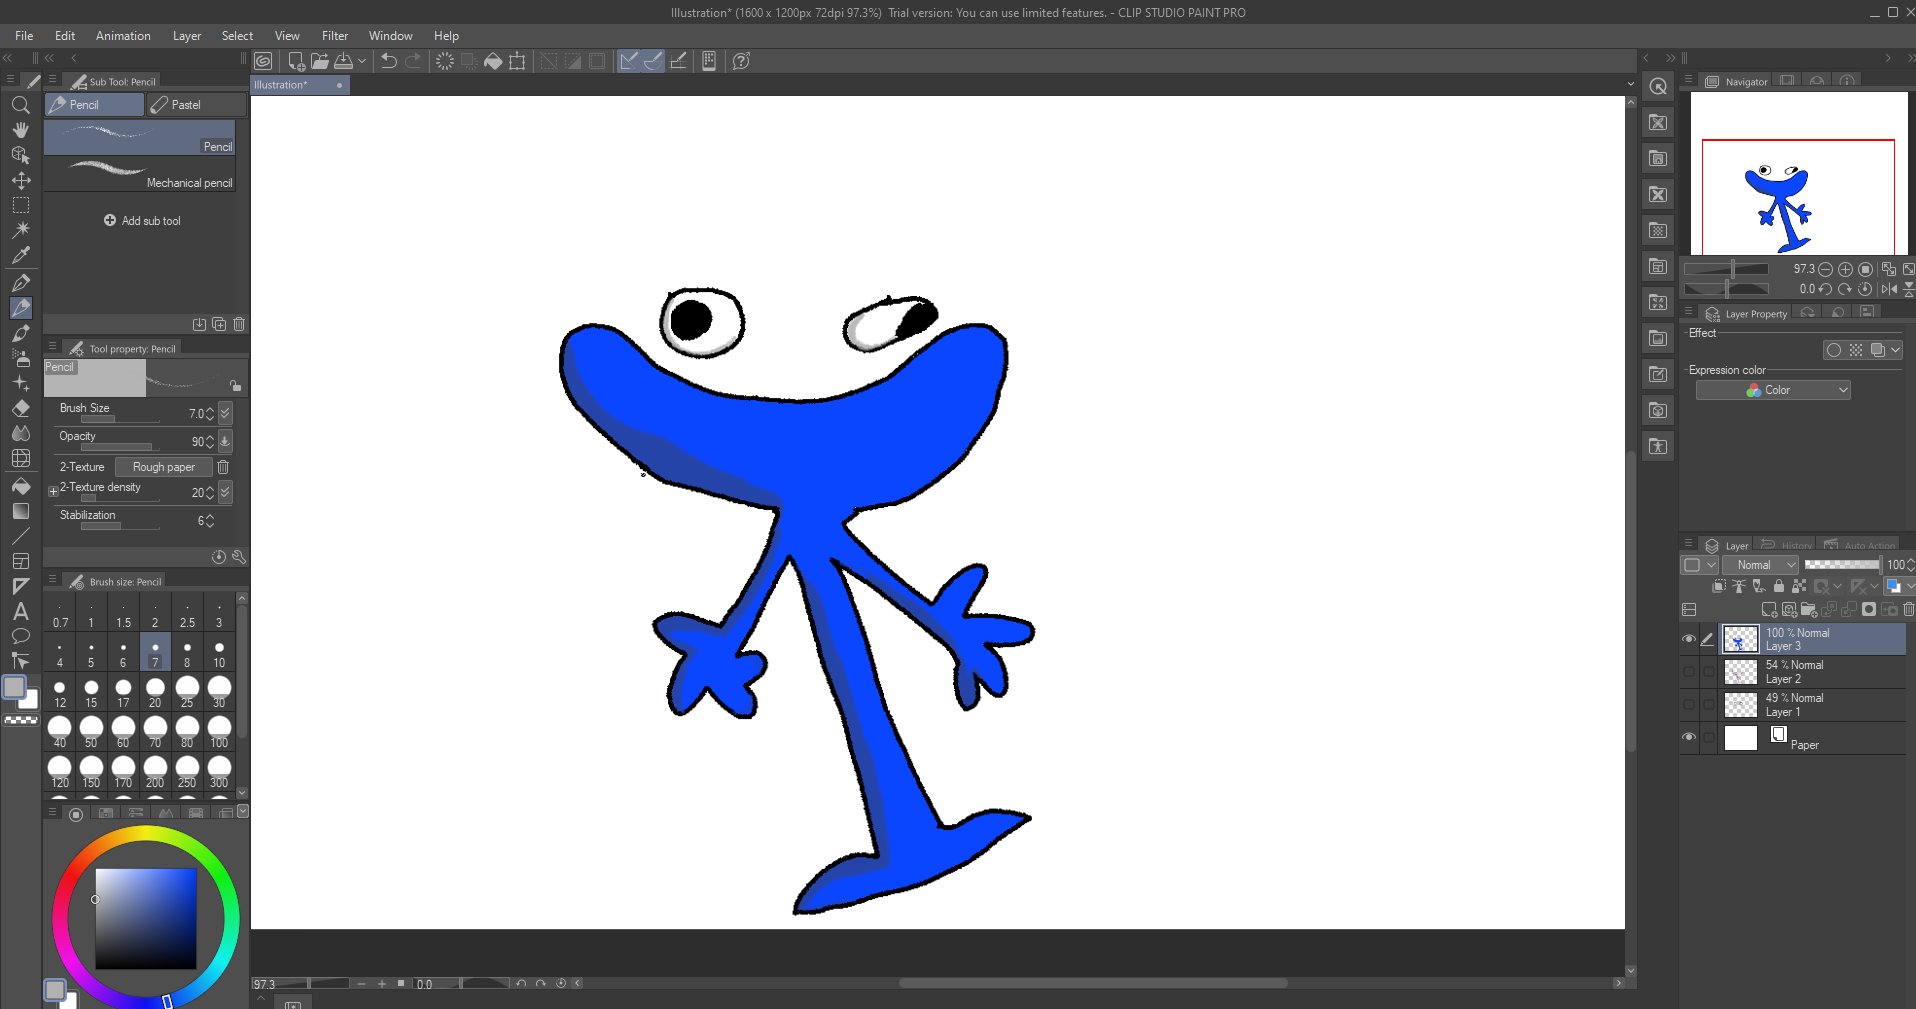Image resolution: width=1916 pixels, height=1009 pixels.
Task: Open Layer blending mode Normal dropdown
Action: click(x=1760, y=565)
